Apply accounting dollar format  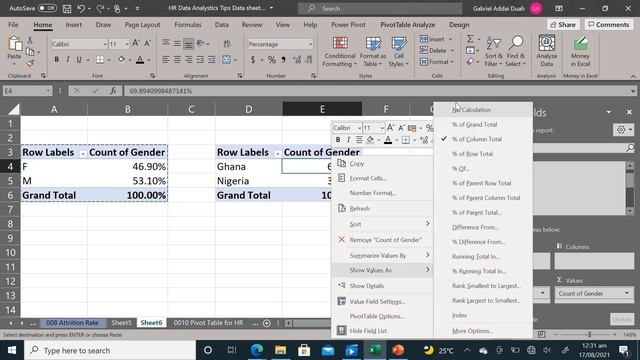[x=253, y=60]
